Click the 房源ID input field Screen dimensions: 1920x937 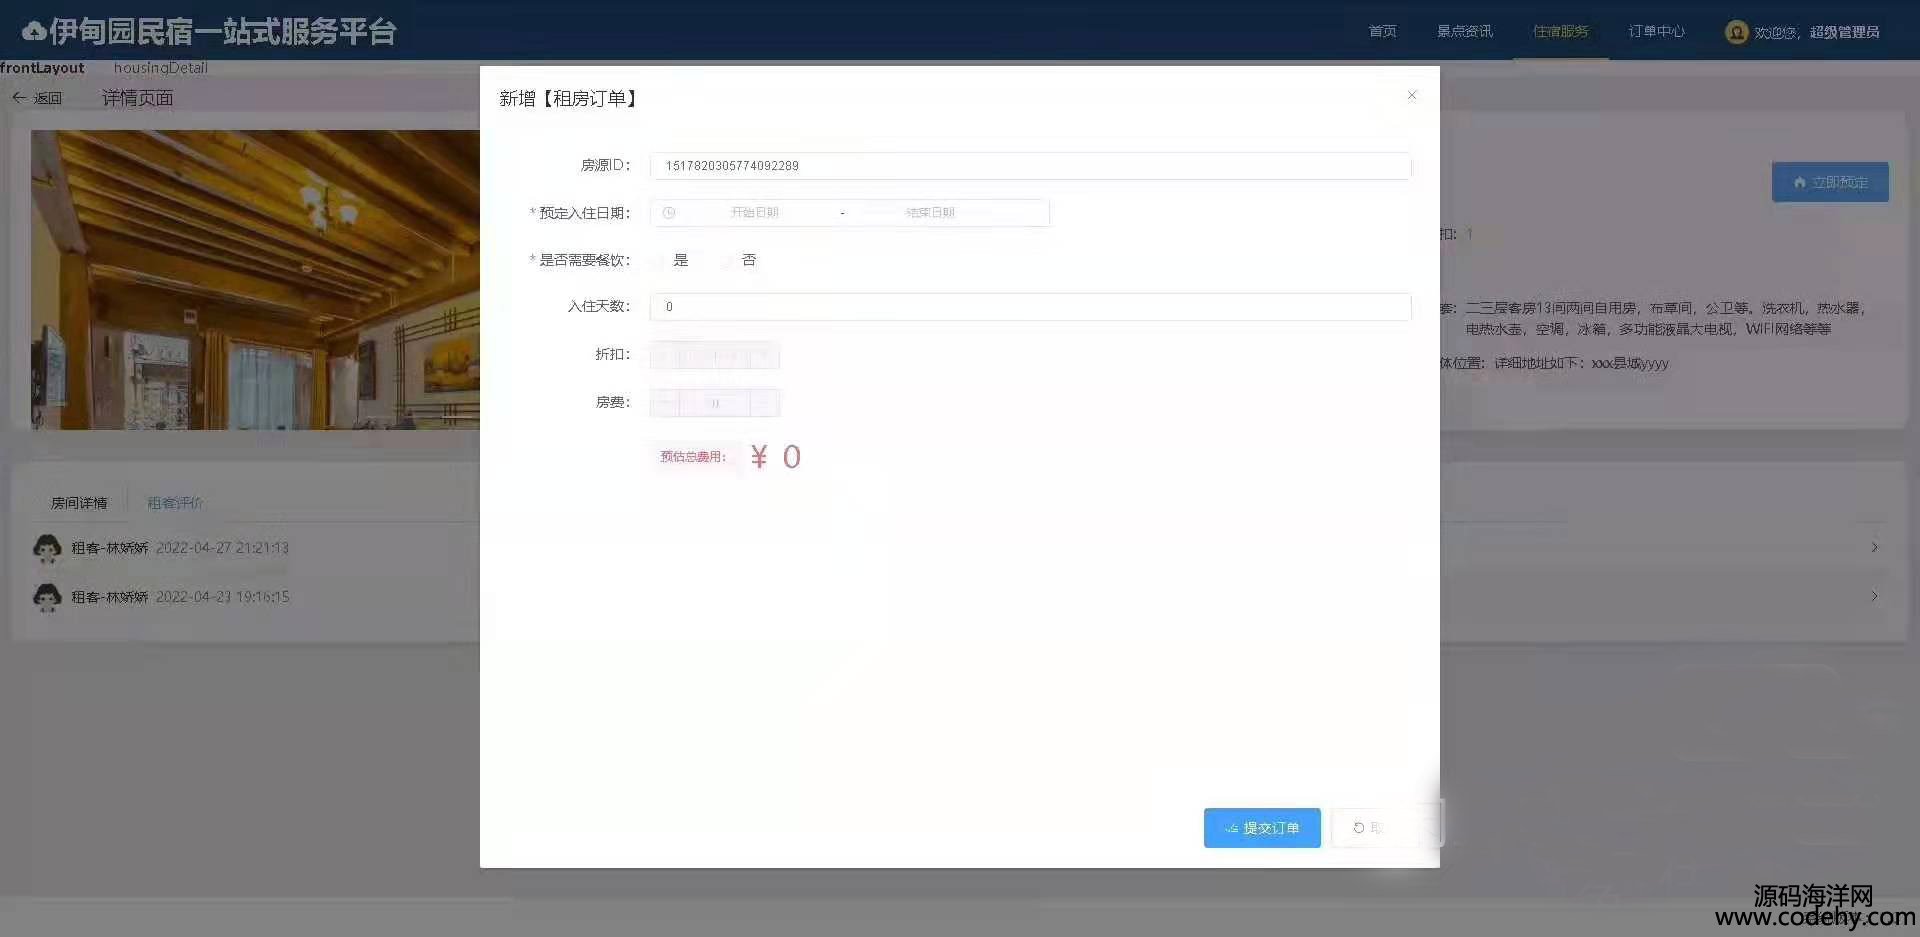pos(1030,166)
